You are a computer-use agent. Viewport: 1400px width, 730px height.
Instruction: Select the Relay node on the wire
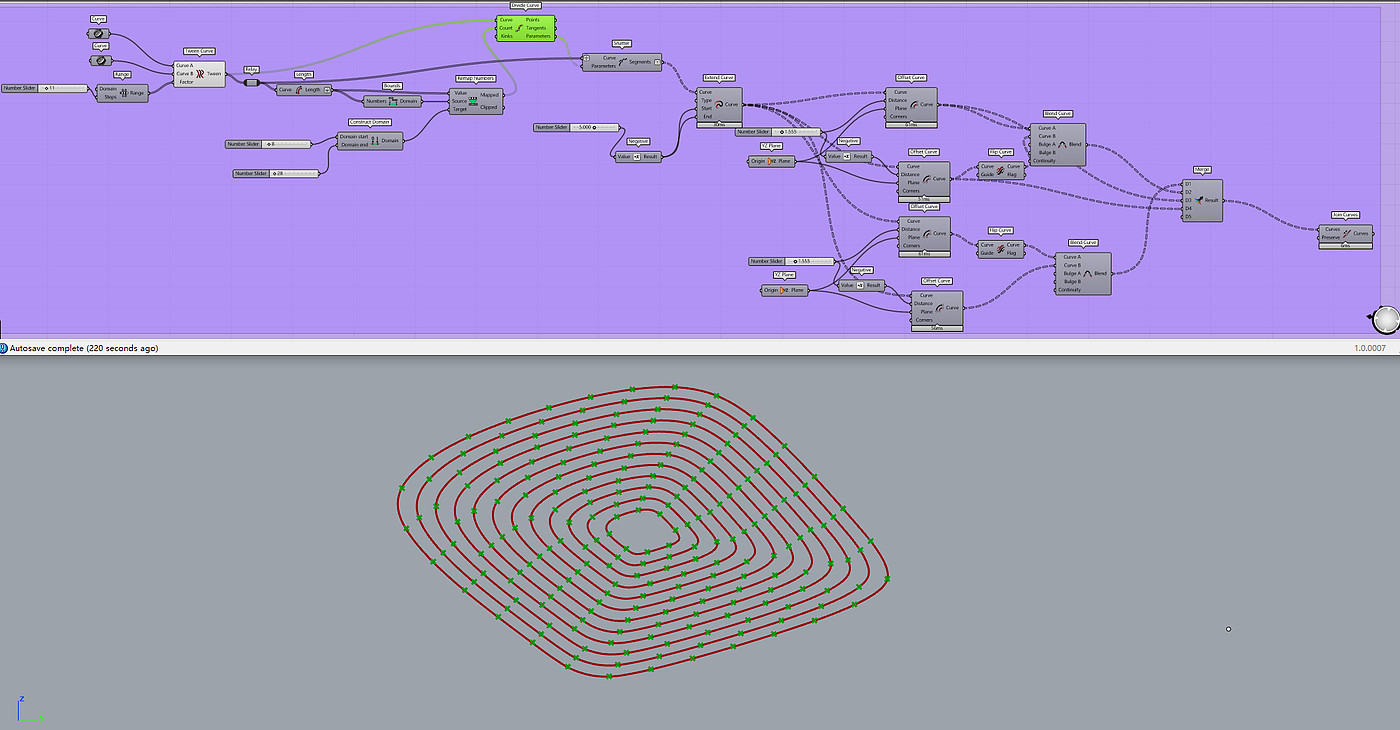[251, 82]
